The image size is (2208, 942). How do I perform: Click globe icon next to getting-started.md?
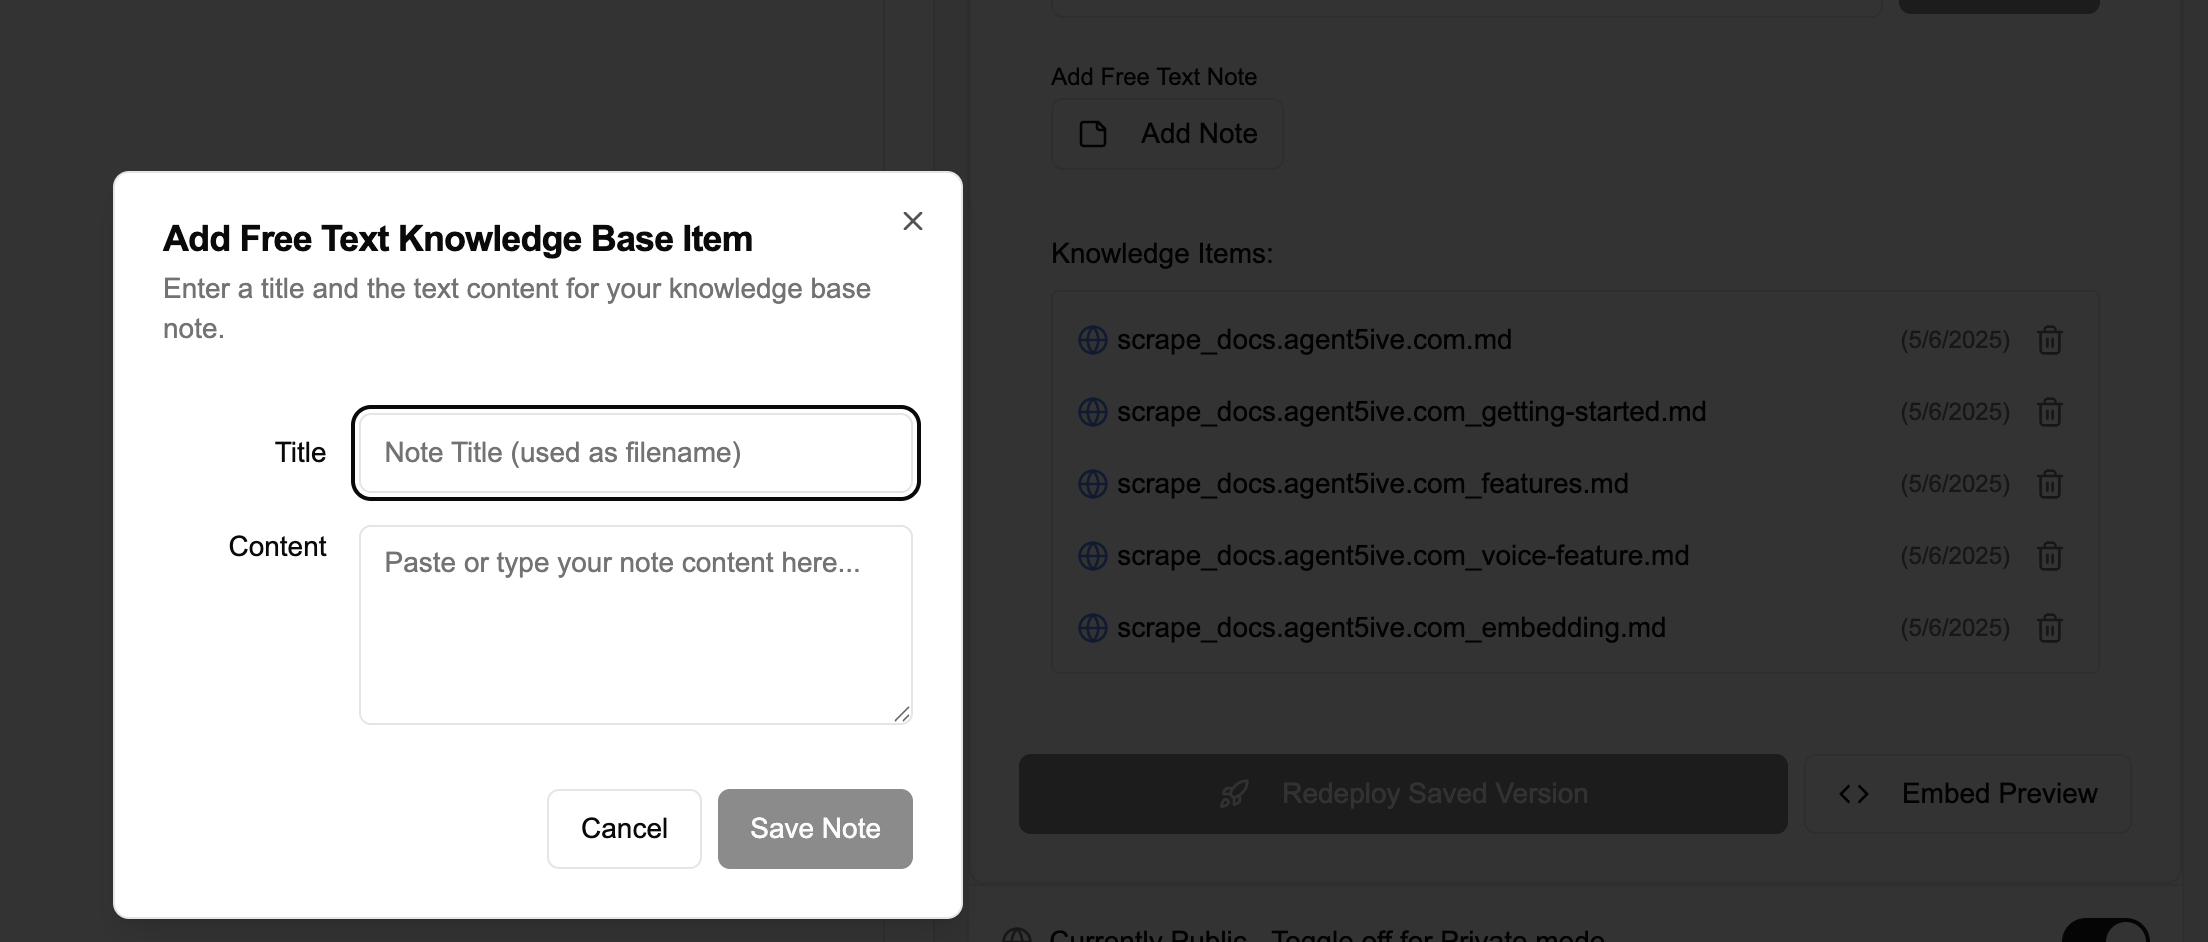point(1092,412)
